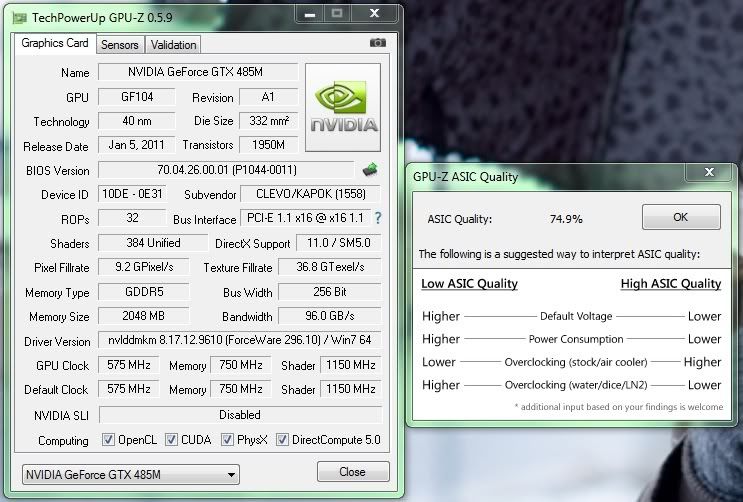Screen dimensions: 743x502
Task: Click the Transistors field 1950M
Action: coord(269,145)
